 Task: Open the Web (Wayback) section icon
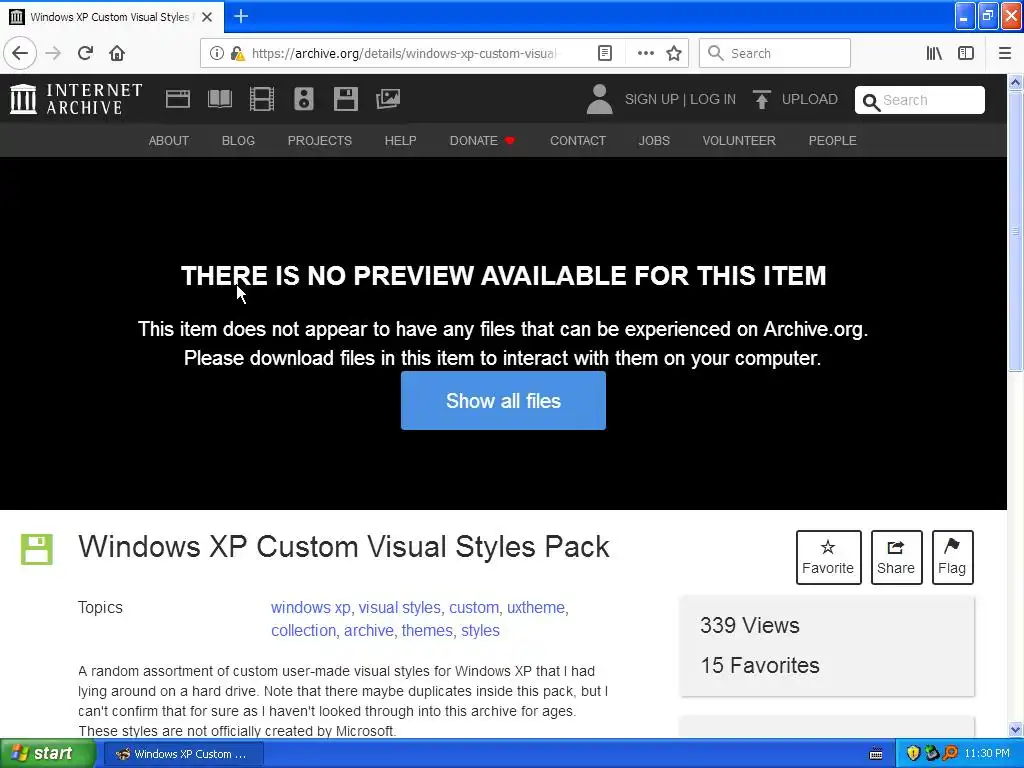click(x=178, y=99)
